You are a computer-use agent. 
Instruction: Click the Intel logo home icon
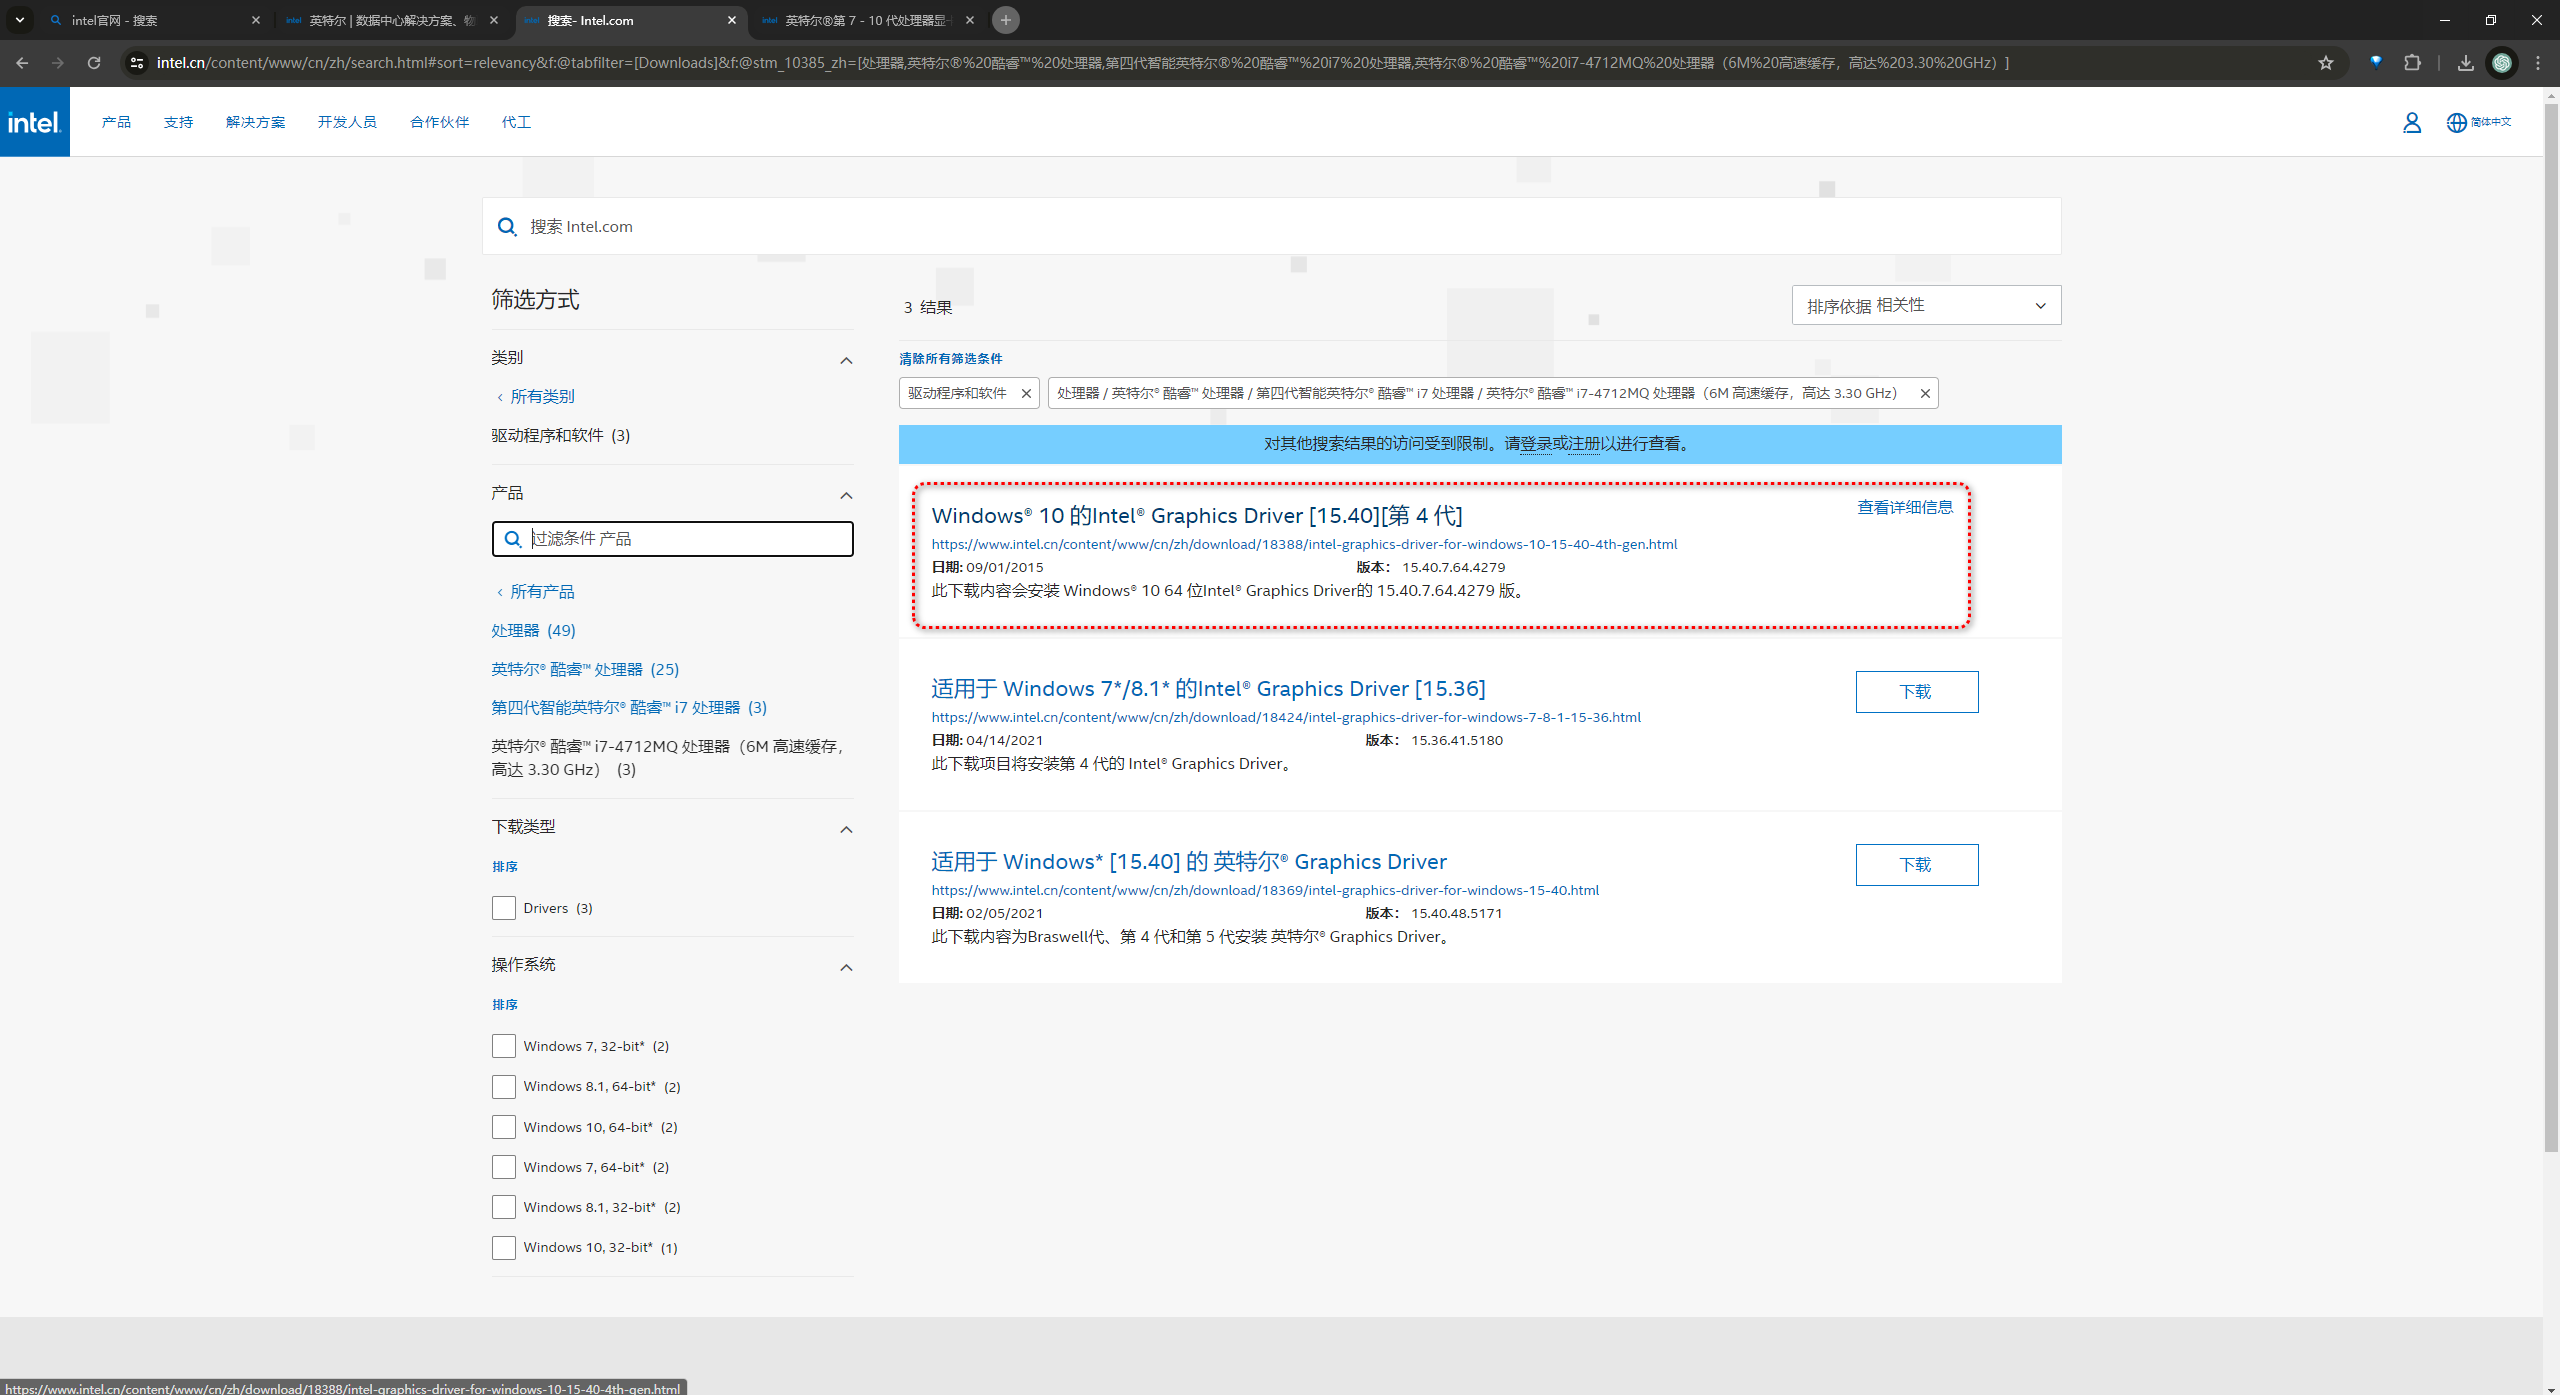coord(34,122)
